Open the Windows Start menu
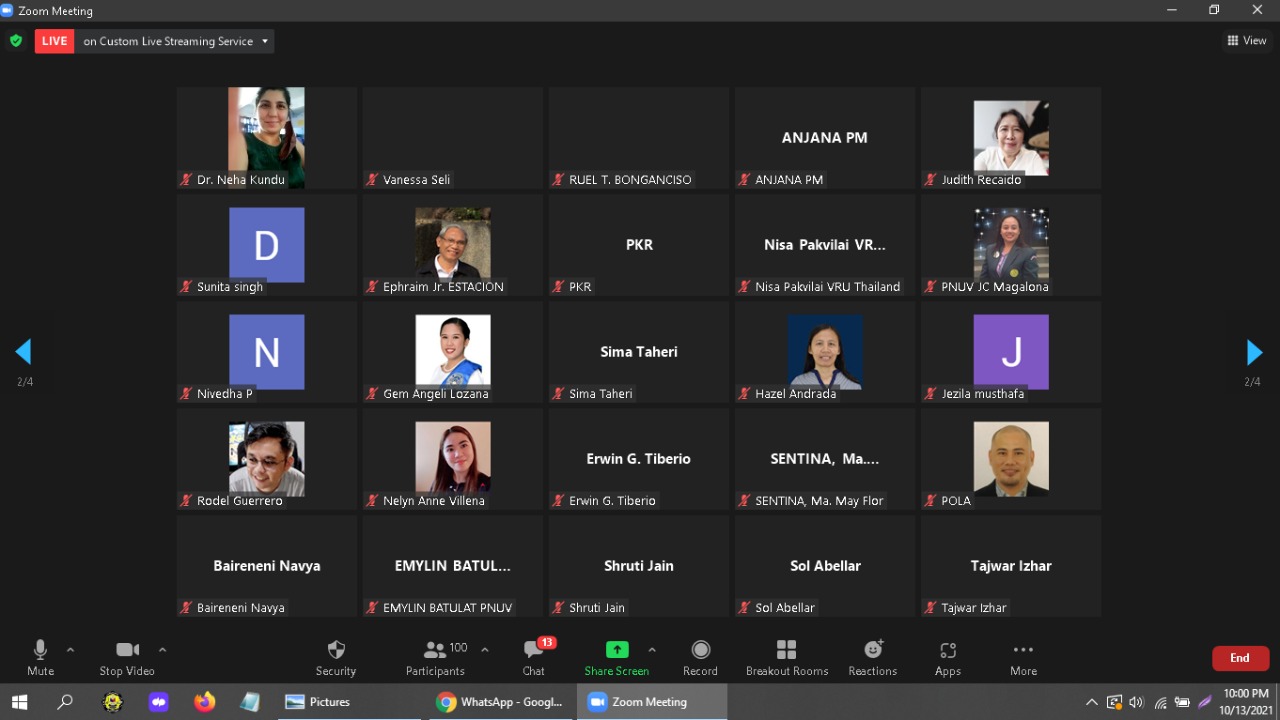 click(19, 702)
